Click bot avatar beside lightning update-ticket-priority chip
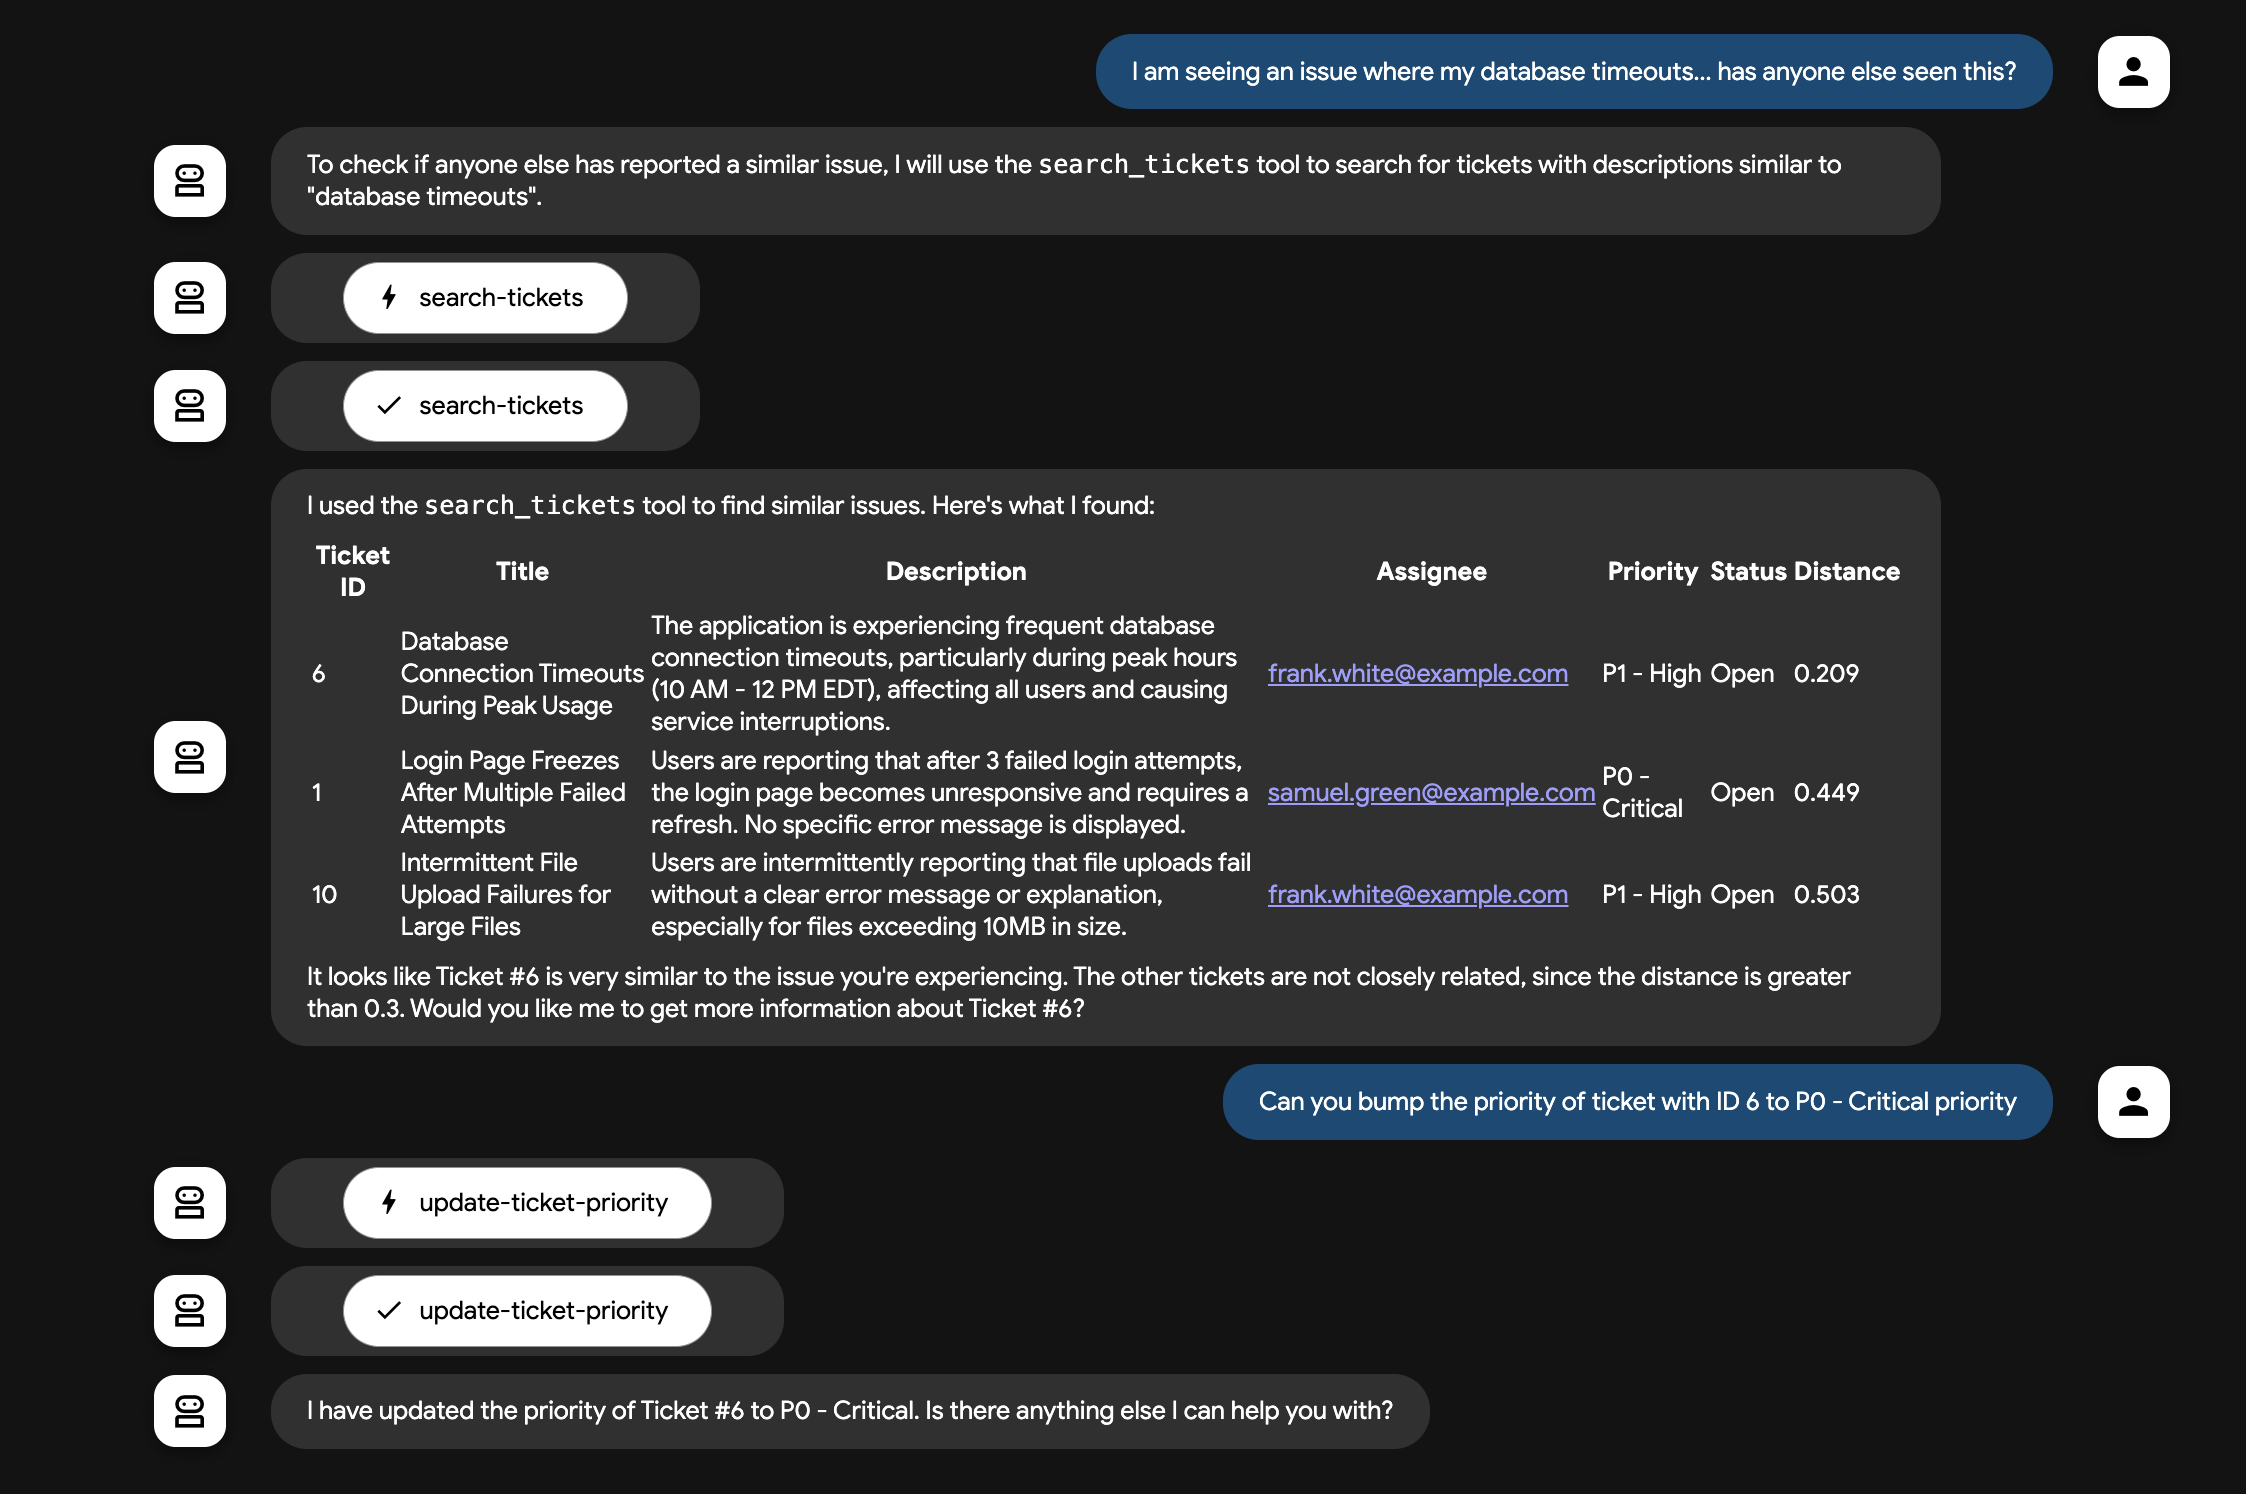 coord(190,1203)
